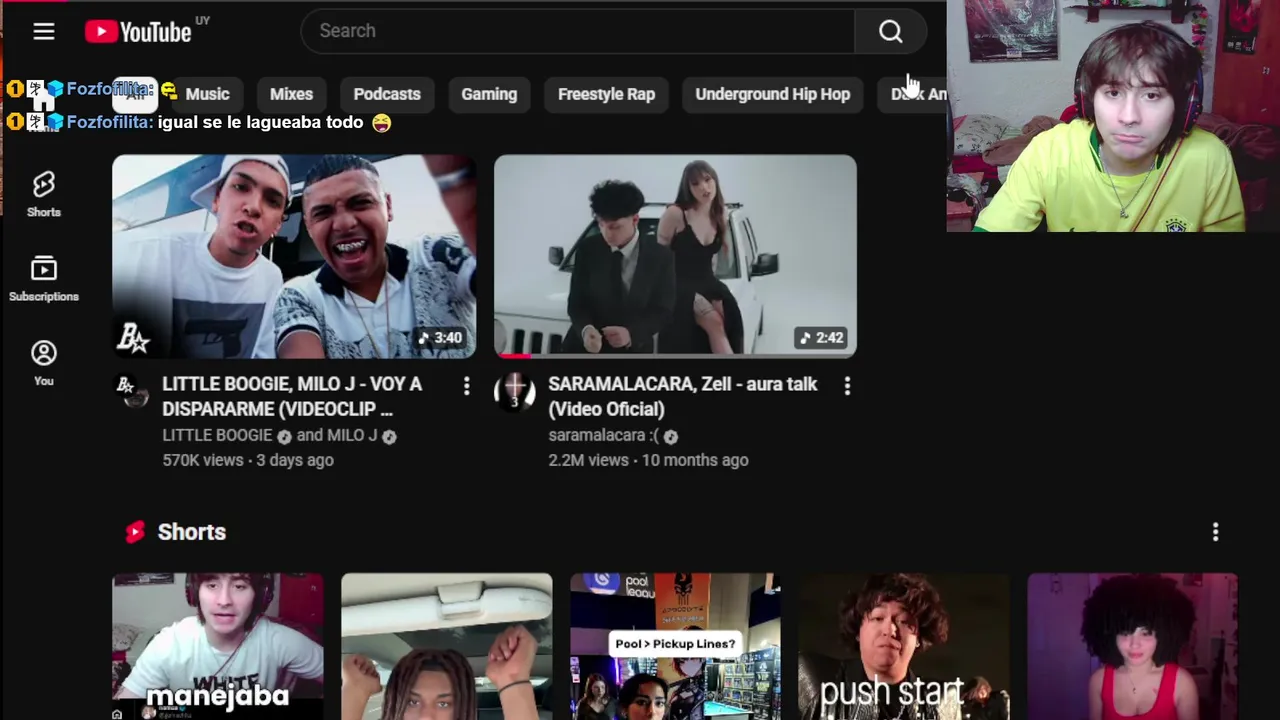1280x720 pixels.
Task: Open the VOY A DISPARARME video title
Action: click(292, 396)
